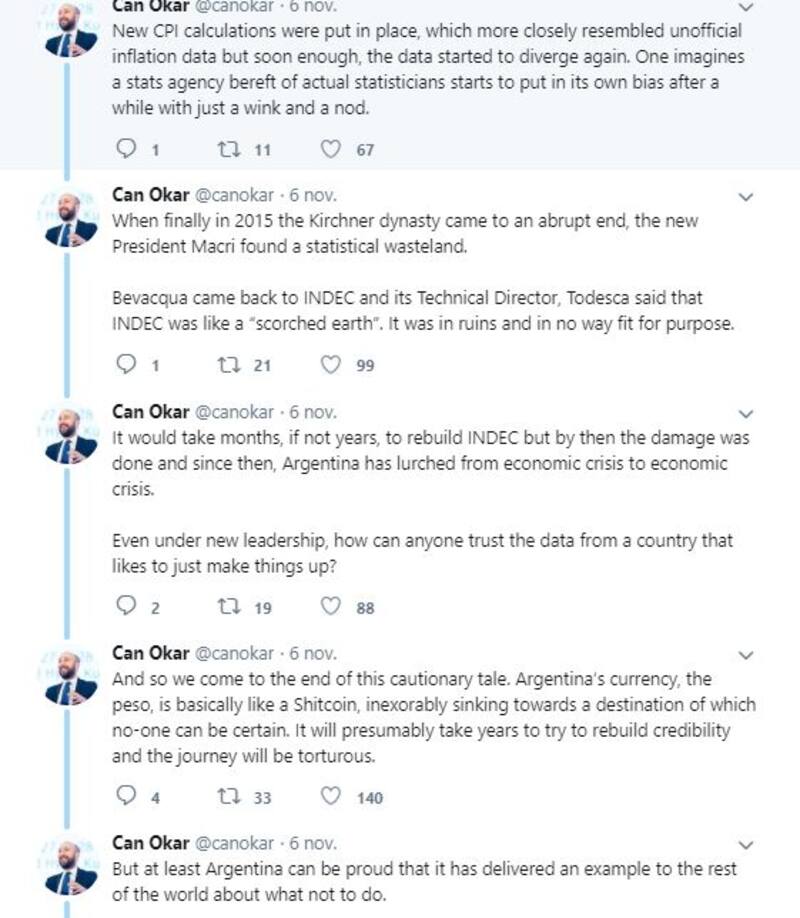Reply to the tweet with 2 replies

tap(126, 607)
